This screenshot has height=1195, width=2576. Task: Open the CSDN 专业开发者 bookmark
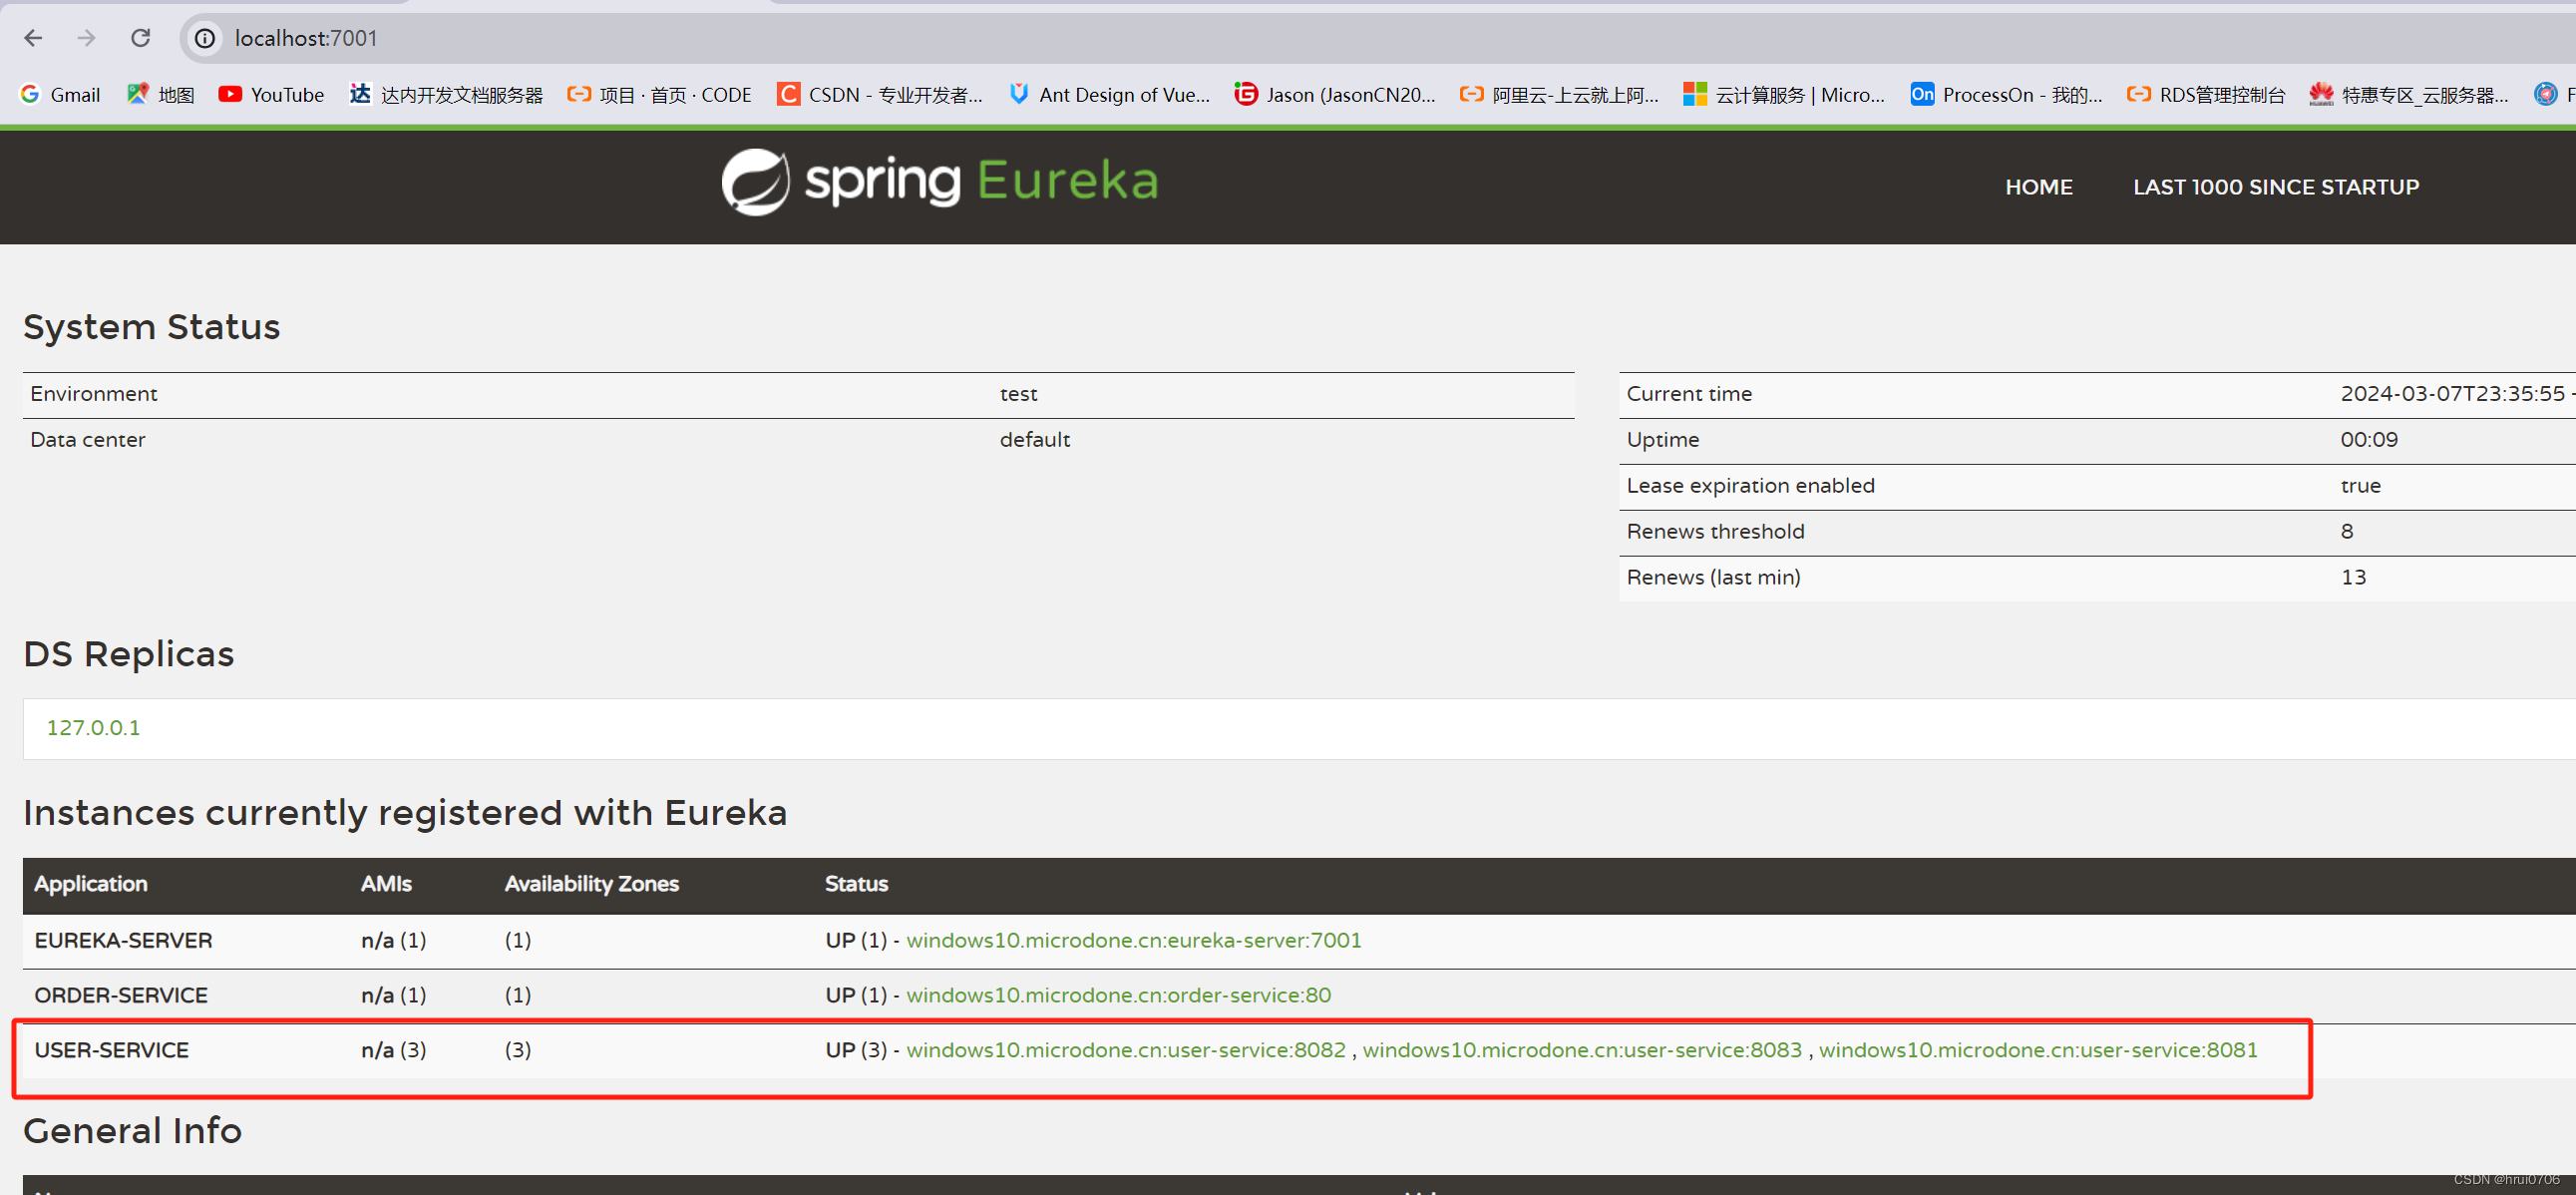(880, 94)
